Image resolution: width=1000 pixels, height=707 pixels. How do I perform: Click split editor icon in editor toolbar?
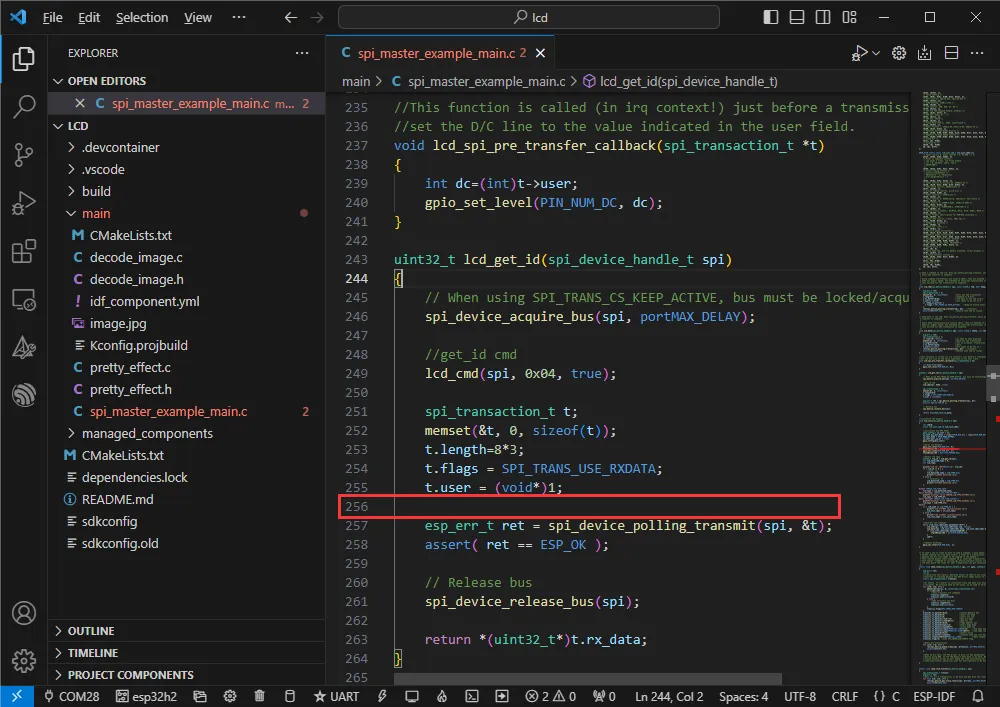[x=951, y=53]
